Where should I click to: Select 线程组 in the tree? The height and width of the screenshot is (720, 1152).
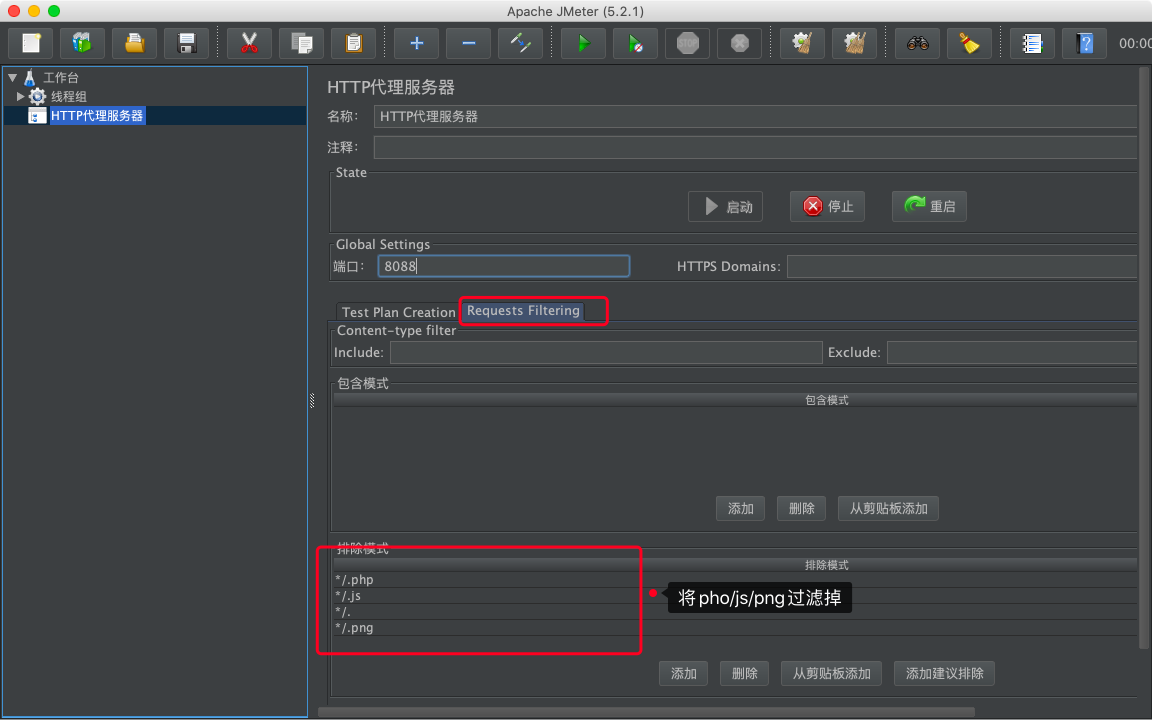68,96
